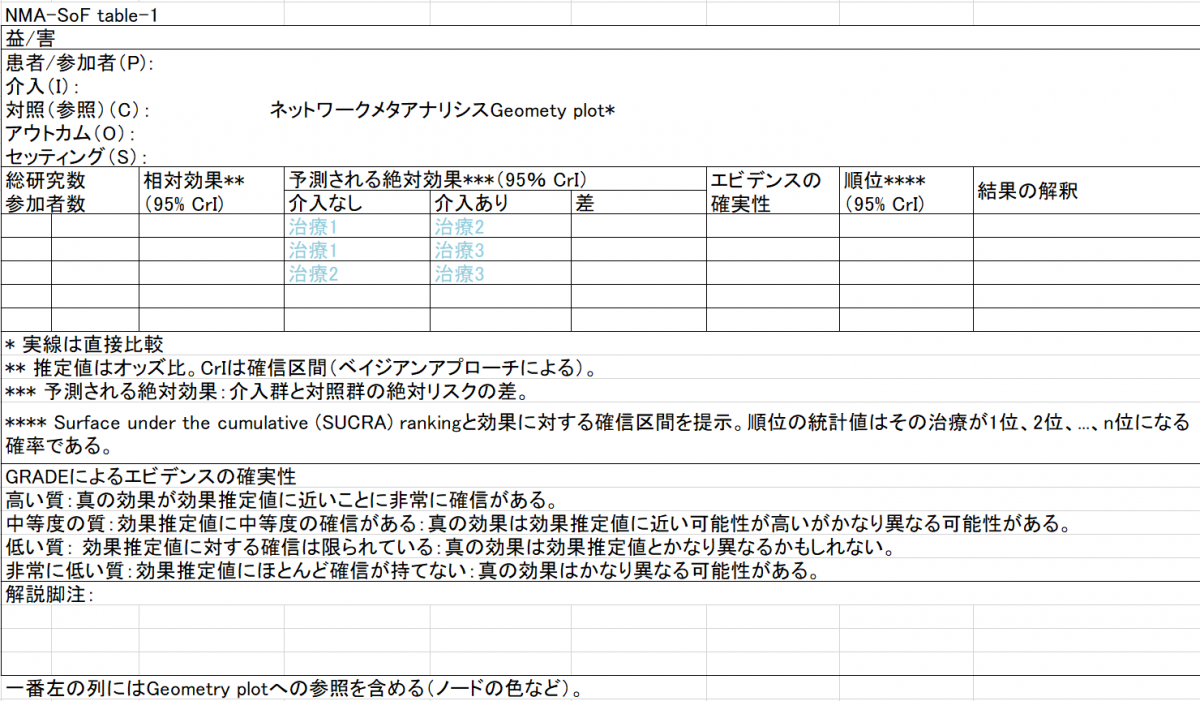Select the 差 column header

586,203
